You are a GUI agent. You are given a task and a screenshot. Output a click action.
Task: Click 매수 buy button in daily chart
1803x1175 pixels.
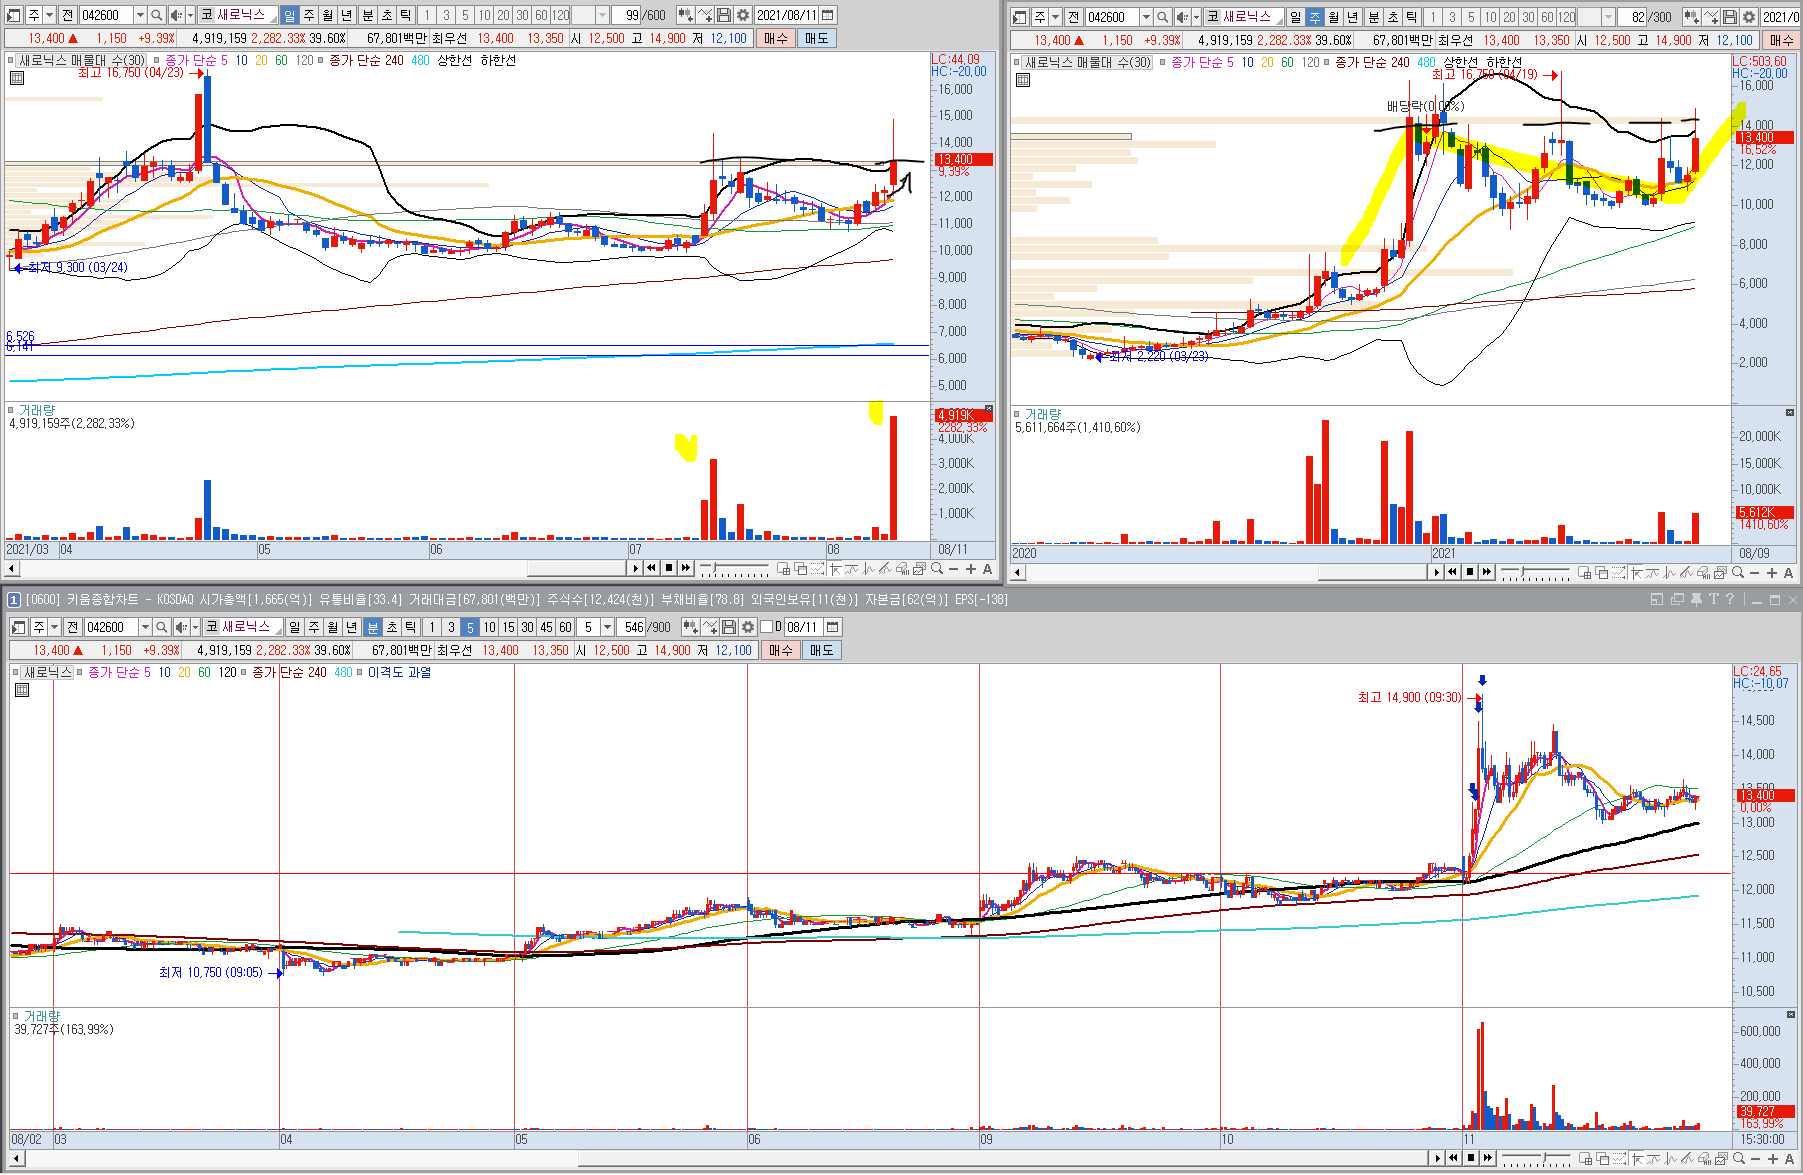(x=775, y=38)
